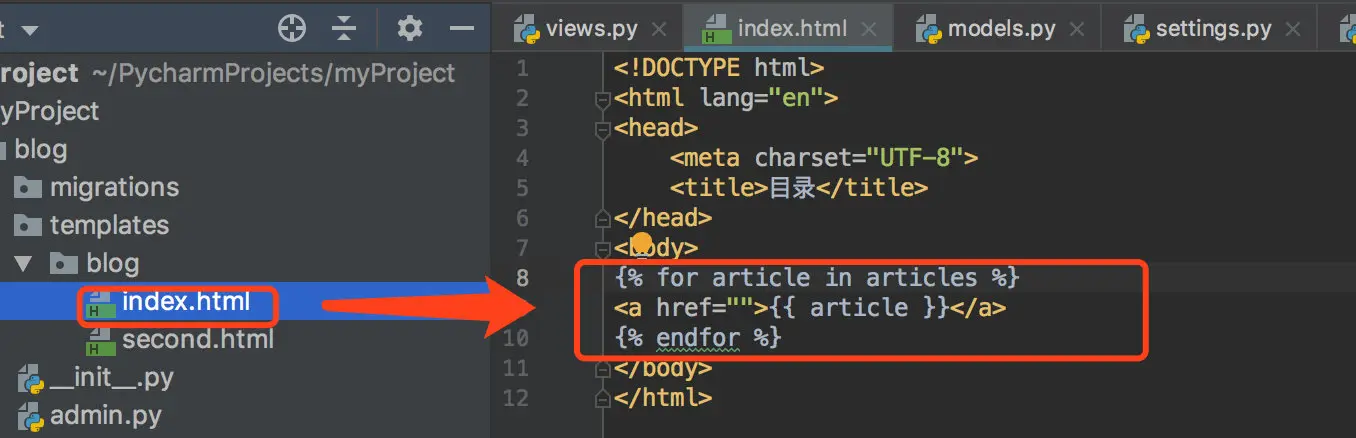The width and height of the screenshot is (1356, 438).
Task: Click the endfor template tag
Action: pos(697,338)
